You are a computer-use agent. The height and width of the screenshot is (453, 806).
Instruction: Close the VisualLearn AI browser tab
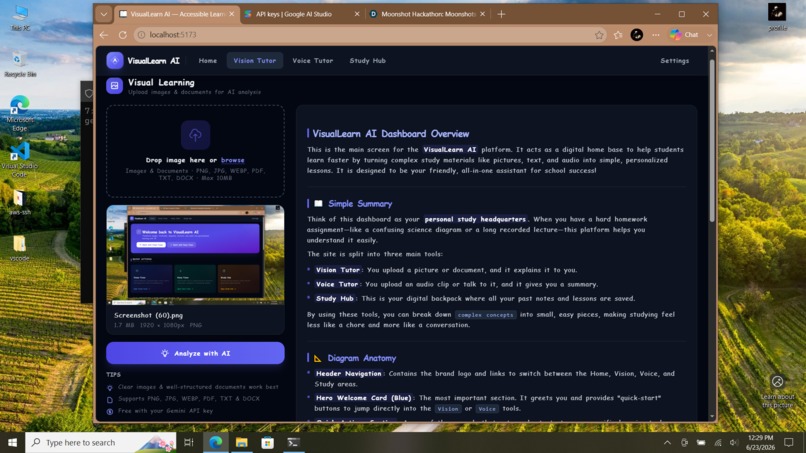[x=231, y=14]
